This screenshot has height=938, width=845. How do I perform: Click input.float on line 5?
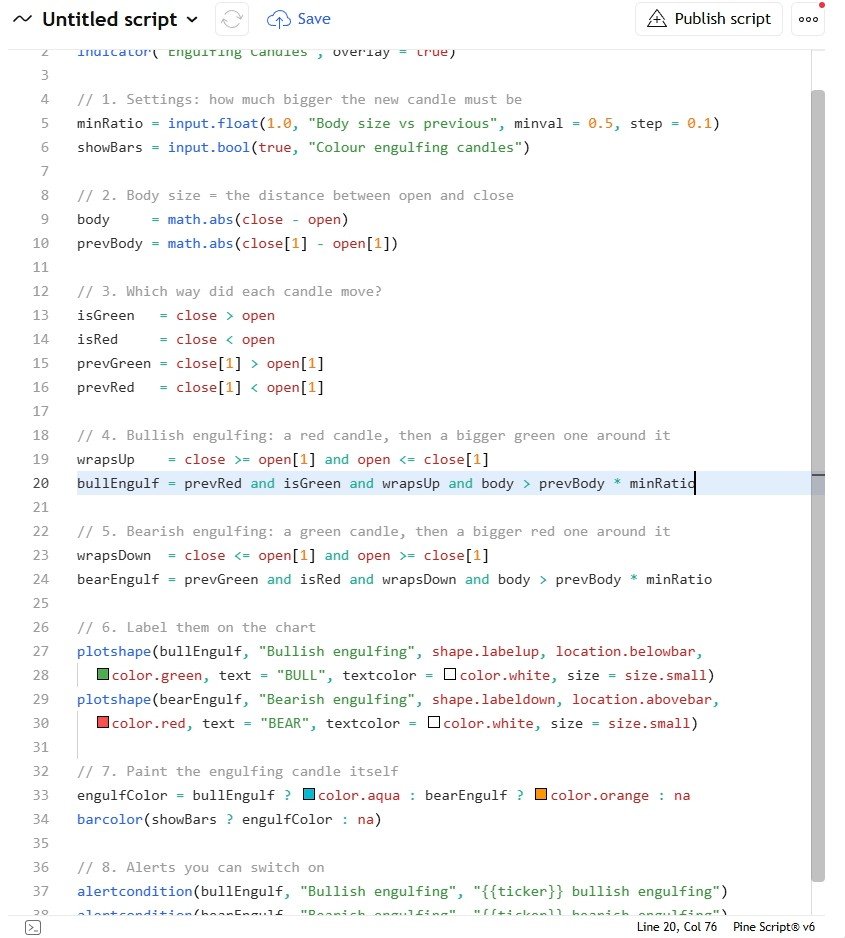pos(213,123)
